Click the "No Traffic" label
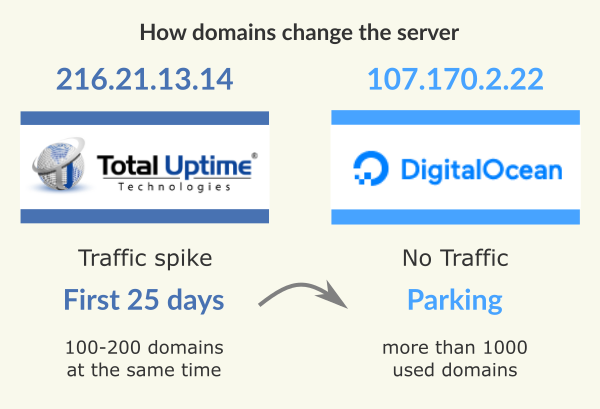 click(455, 258)
